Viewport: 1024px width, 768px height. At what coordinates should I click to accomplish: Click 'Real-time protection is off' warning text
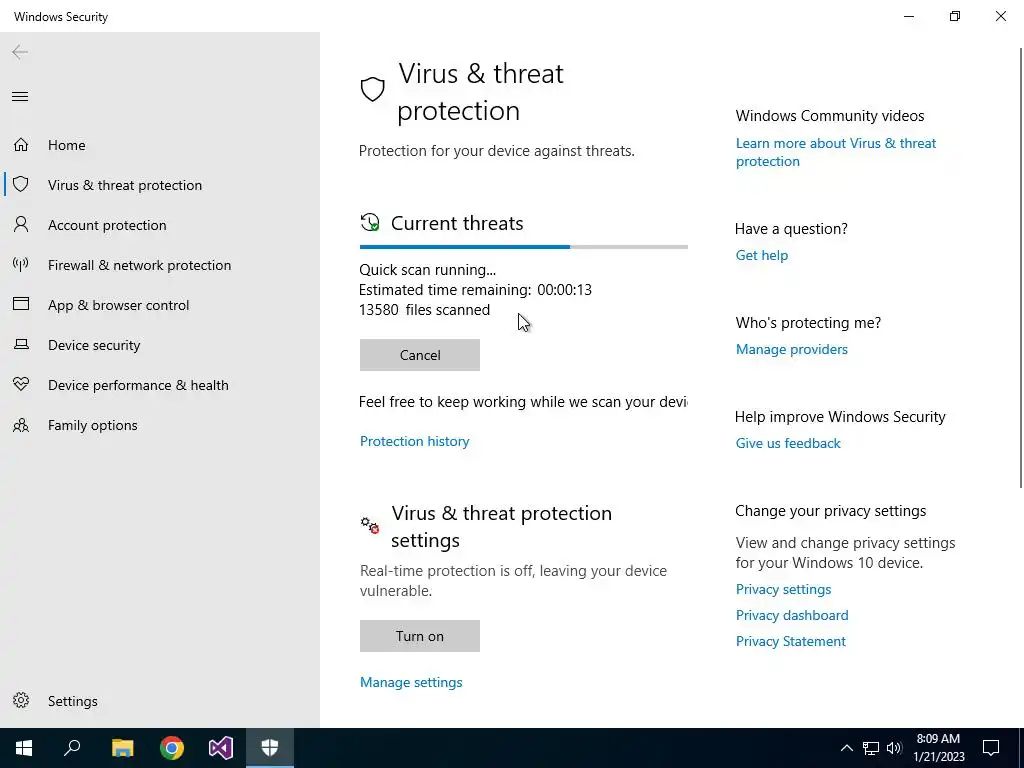click(x=513, y=581)
